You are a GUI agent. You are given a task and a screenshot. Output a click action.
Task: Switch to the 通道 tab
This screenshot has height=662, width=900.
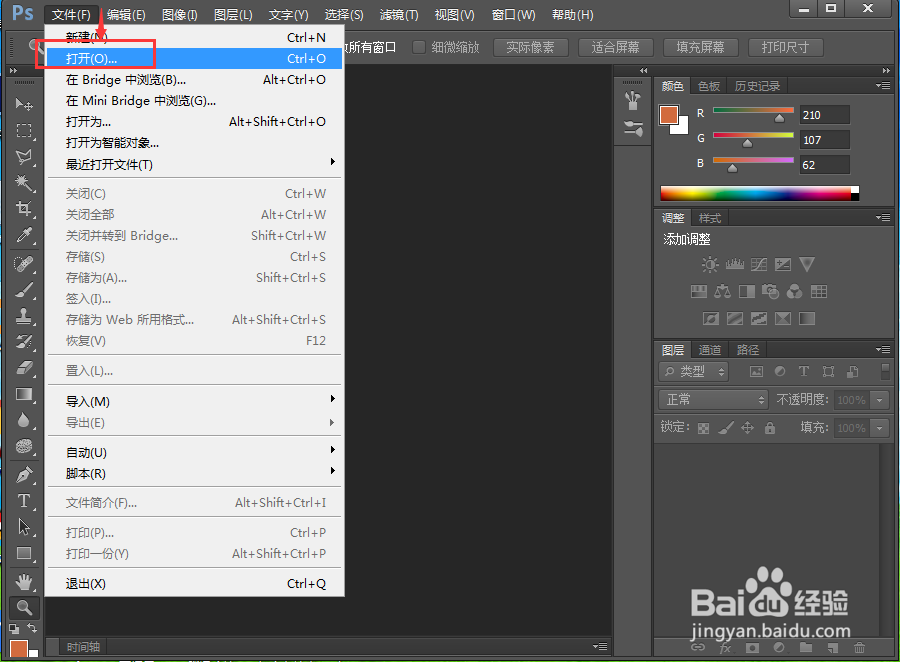coord(709,350)
